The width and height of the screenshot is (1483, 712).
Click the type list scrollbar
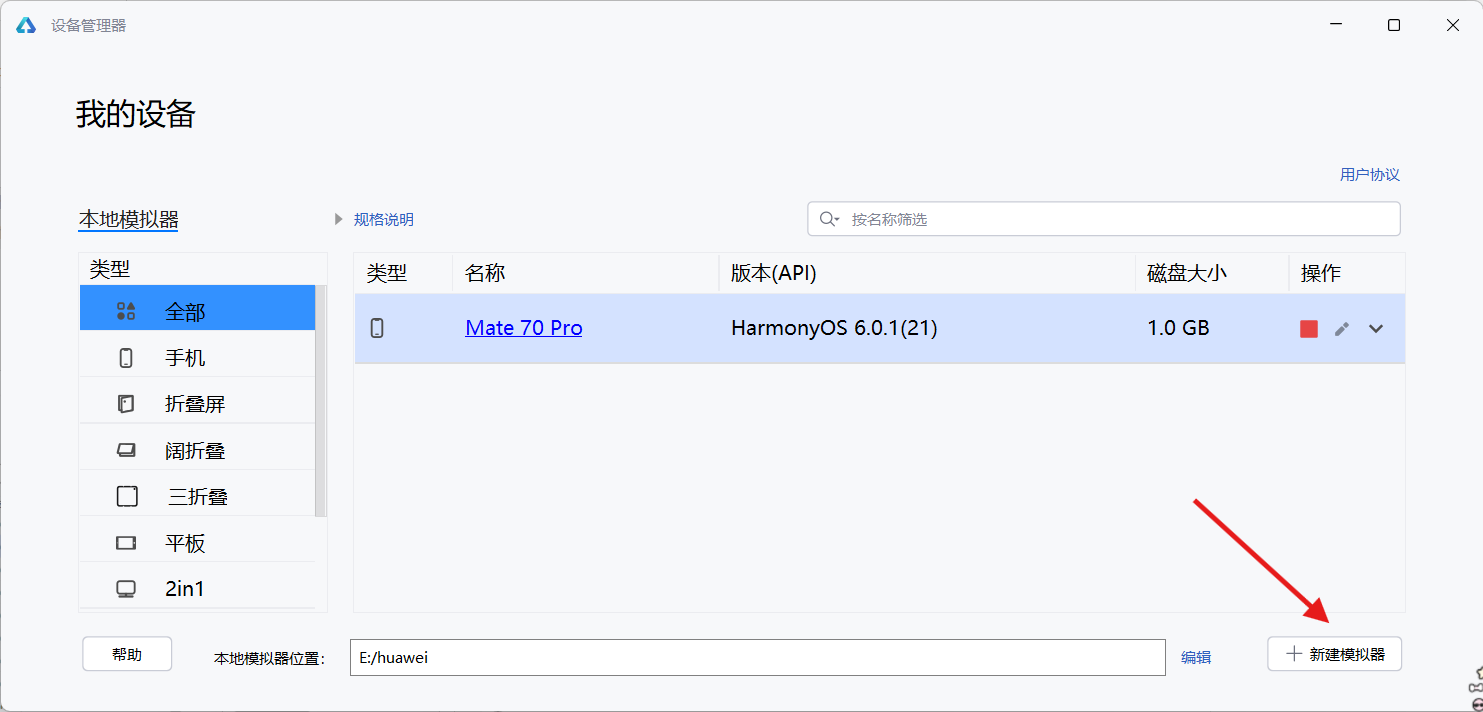[321, 400]
